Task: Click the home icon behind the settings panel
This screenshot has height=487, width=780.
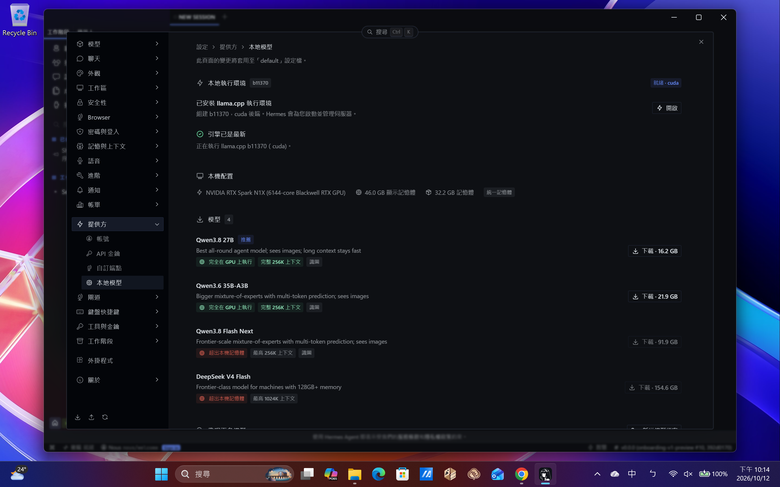Action: 55,423
